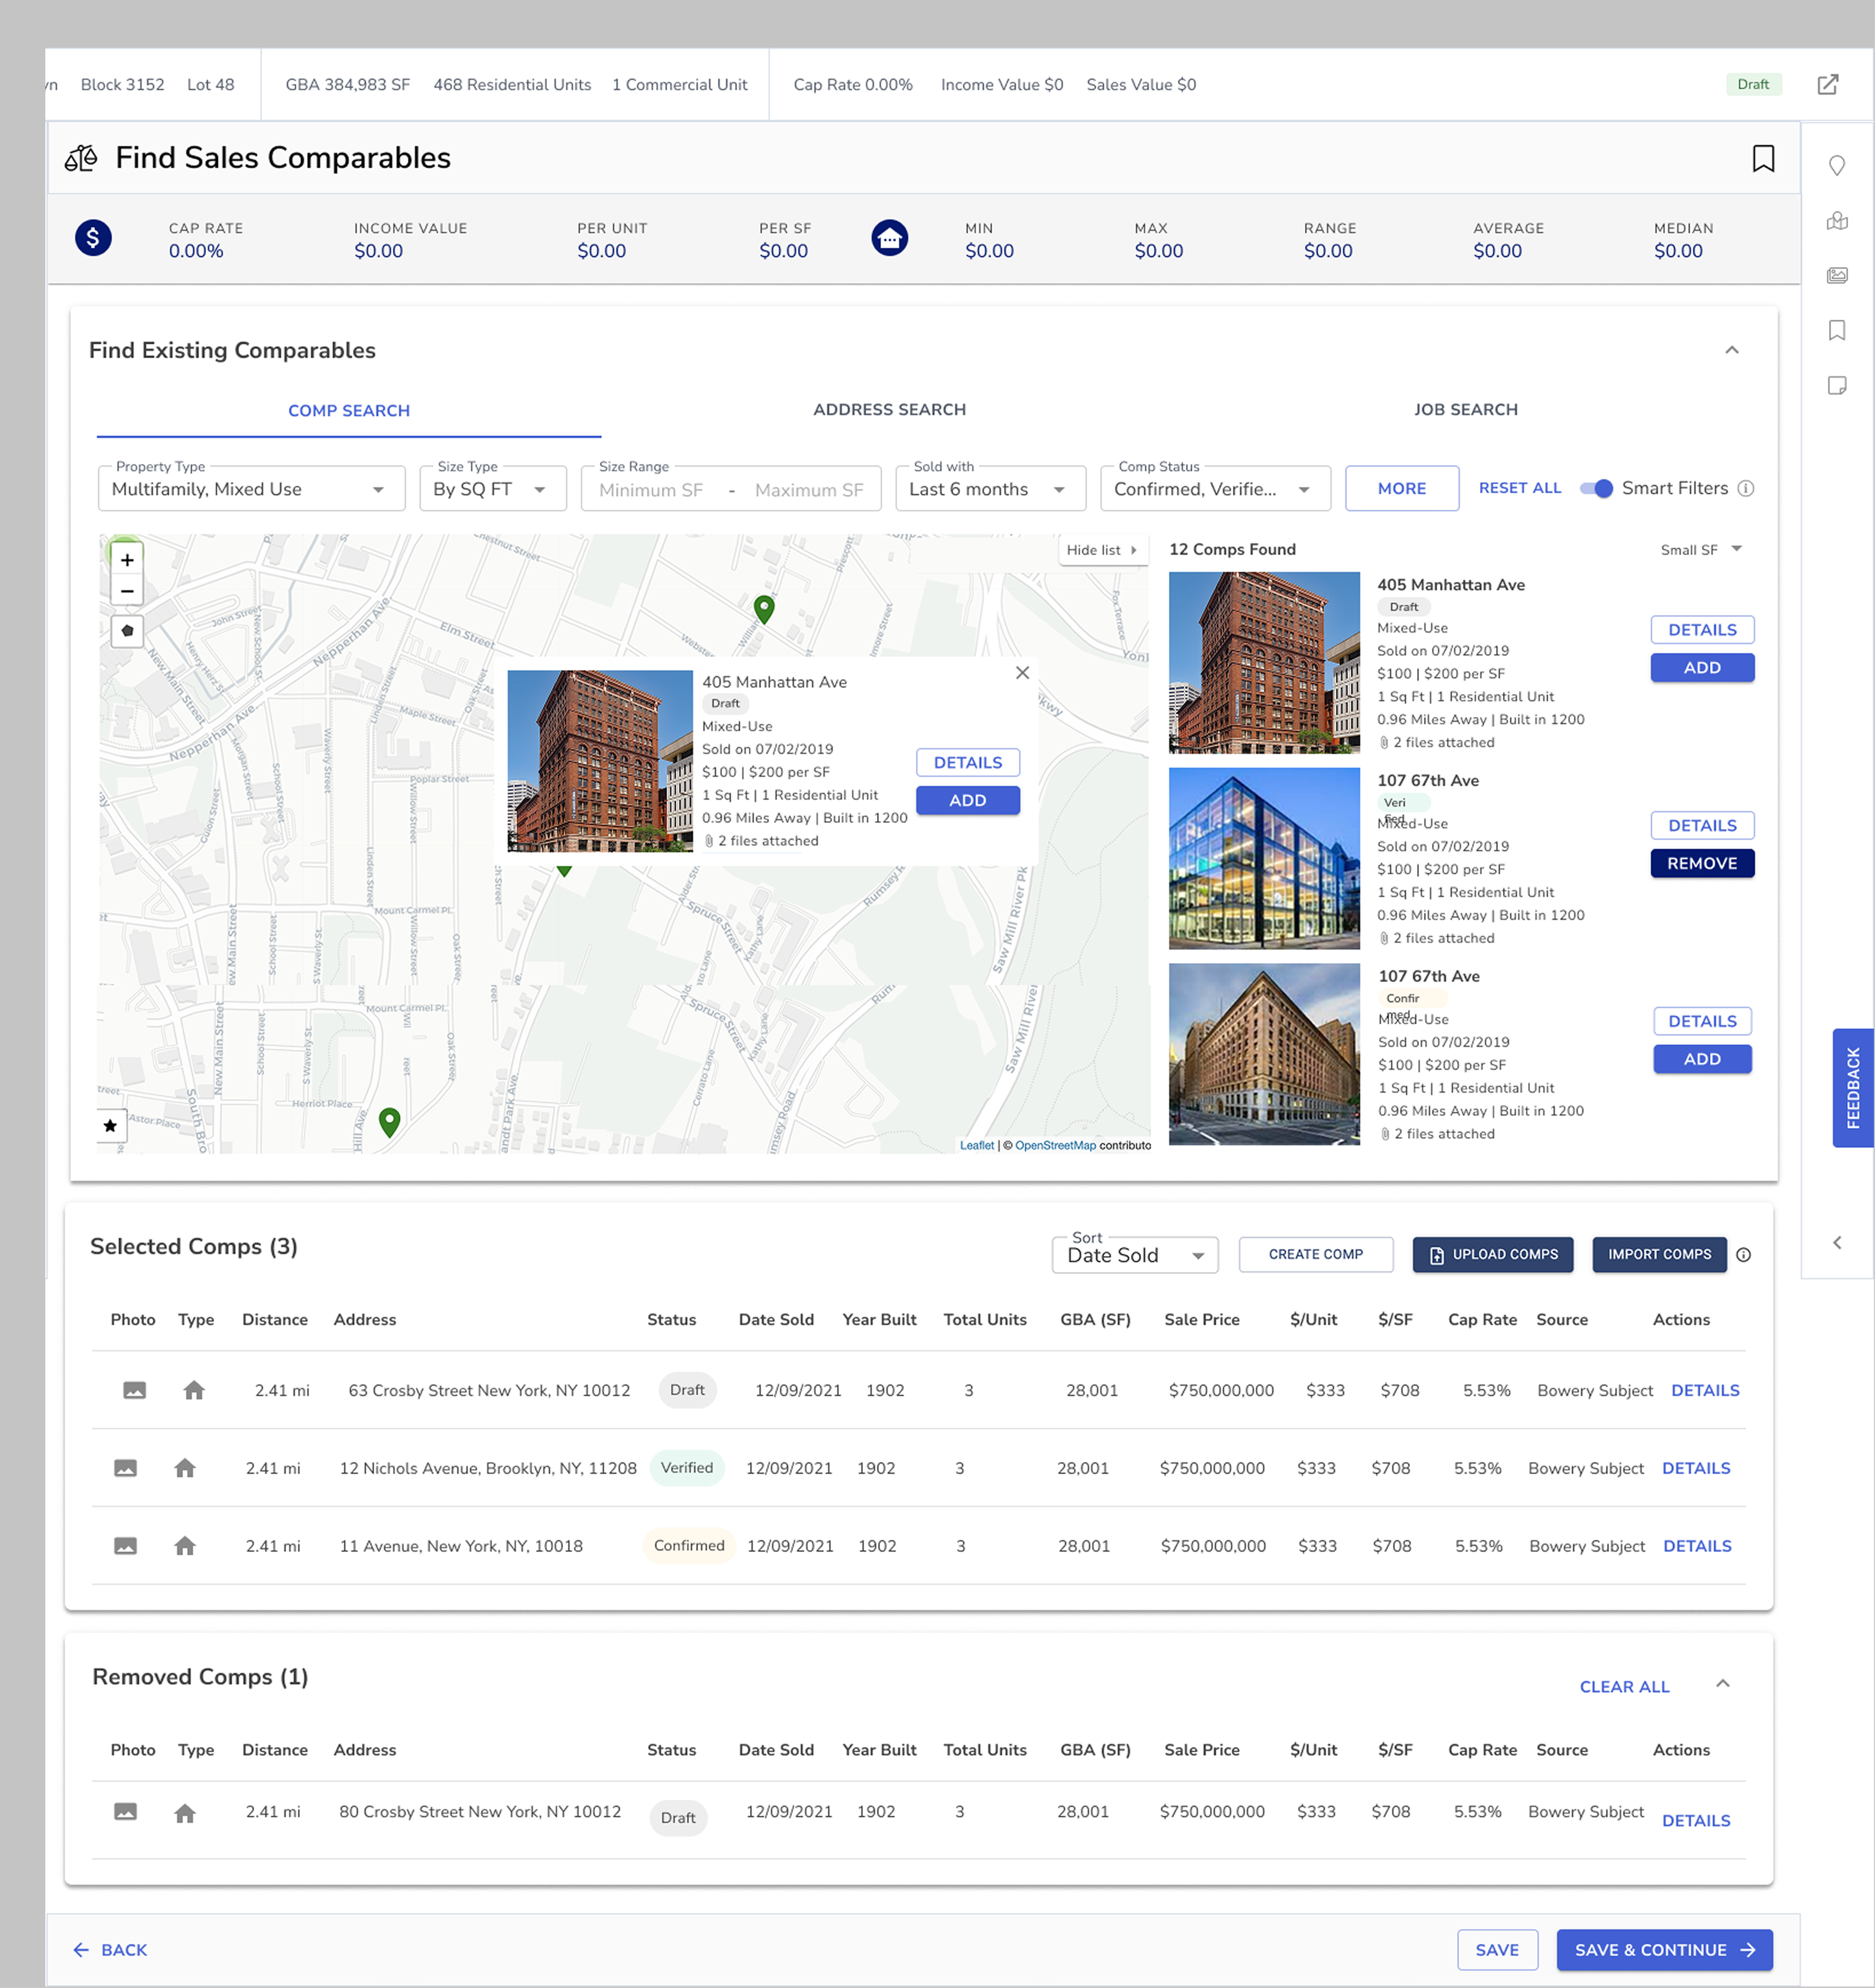Click DETAILS in the map popup
Screen dimensions: 1875x1988
[x=967, y=763]
